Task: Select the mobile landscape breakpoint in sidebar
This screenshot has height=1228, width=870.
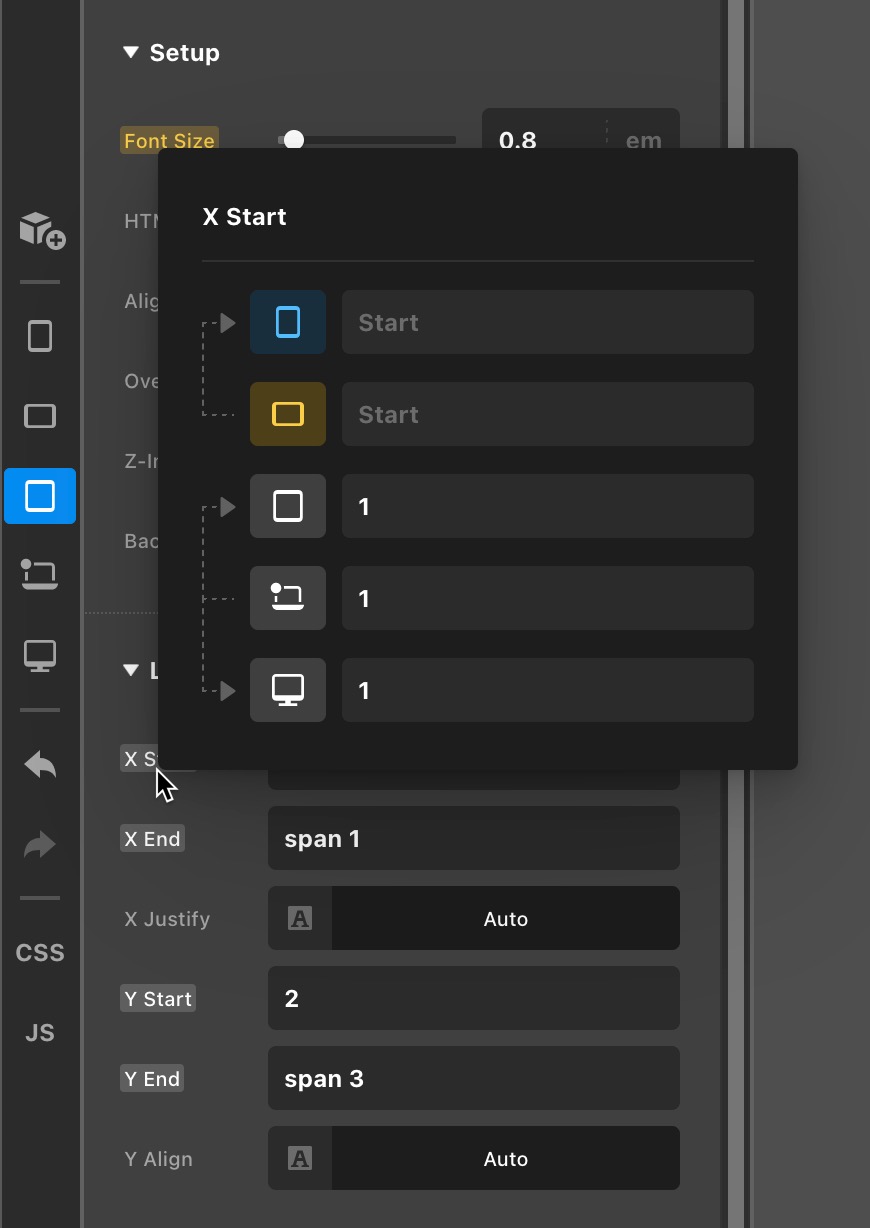Action: [40, 416]
